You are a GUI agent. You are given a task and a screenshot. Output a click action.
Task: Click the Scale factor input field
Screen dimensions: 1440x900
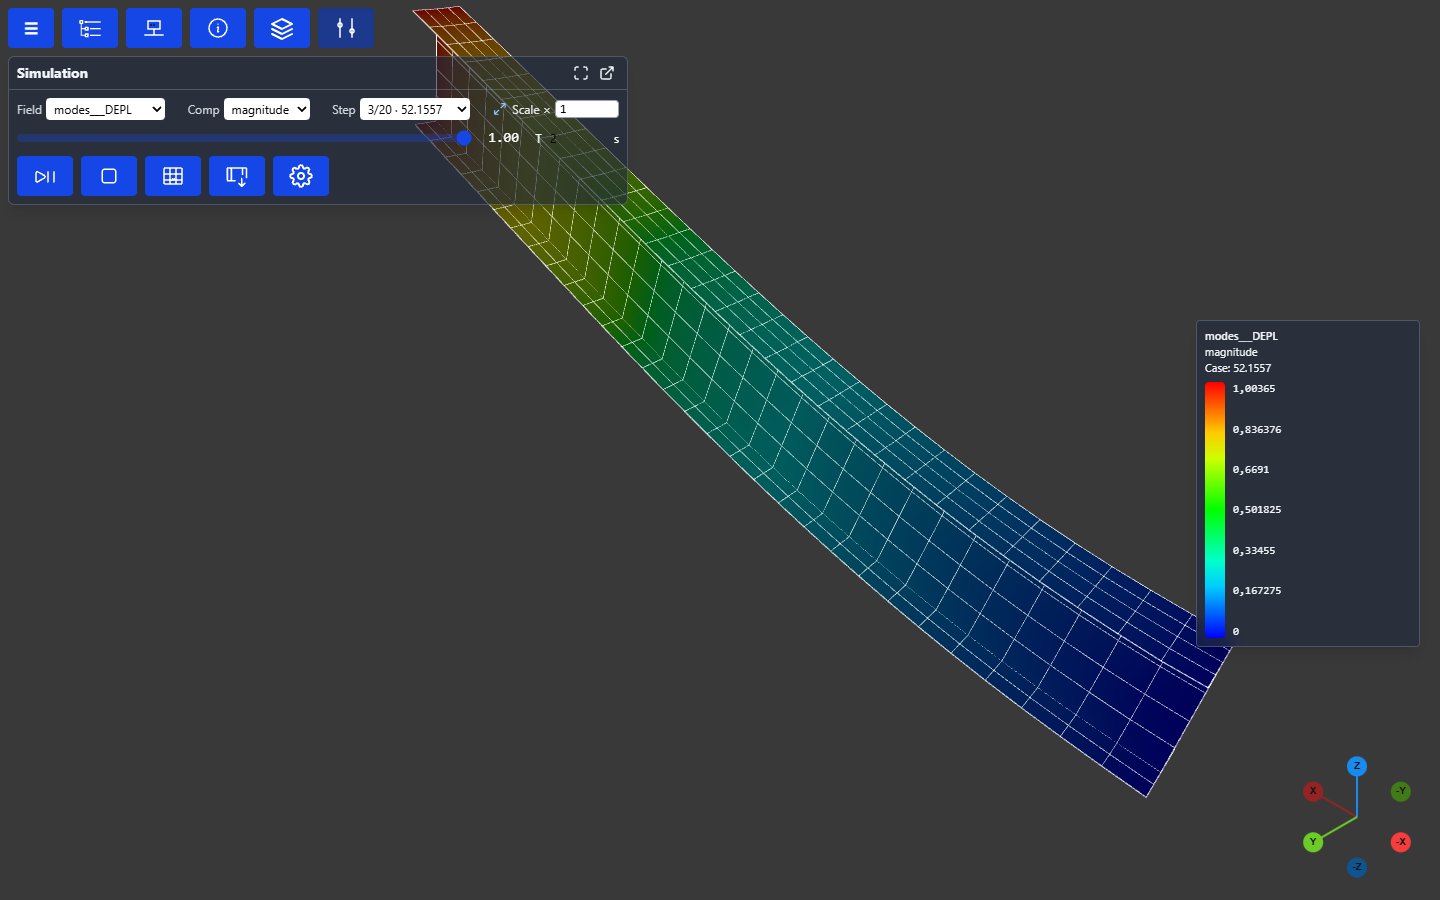(587, 109)
